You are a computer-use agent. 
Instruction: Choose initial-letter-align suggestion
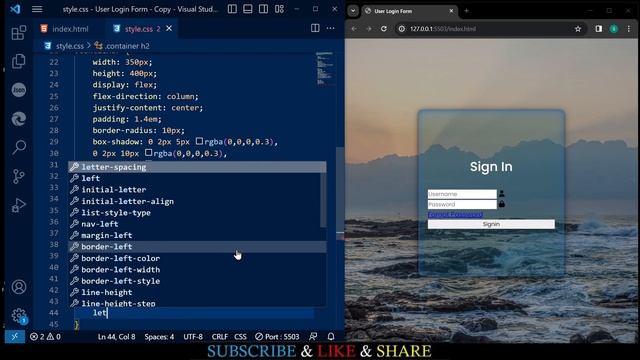[x=194, y=201]
